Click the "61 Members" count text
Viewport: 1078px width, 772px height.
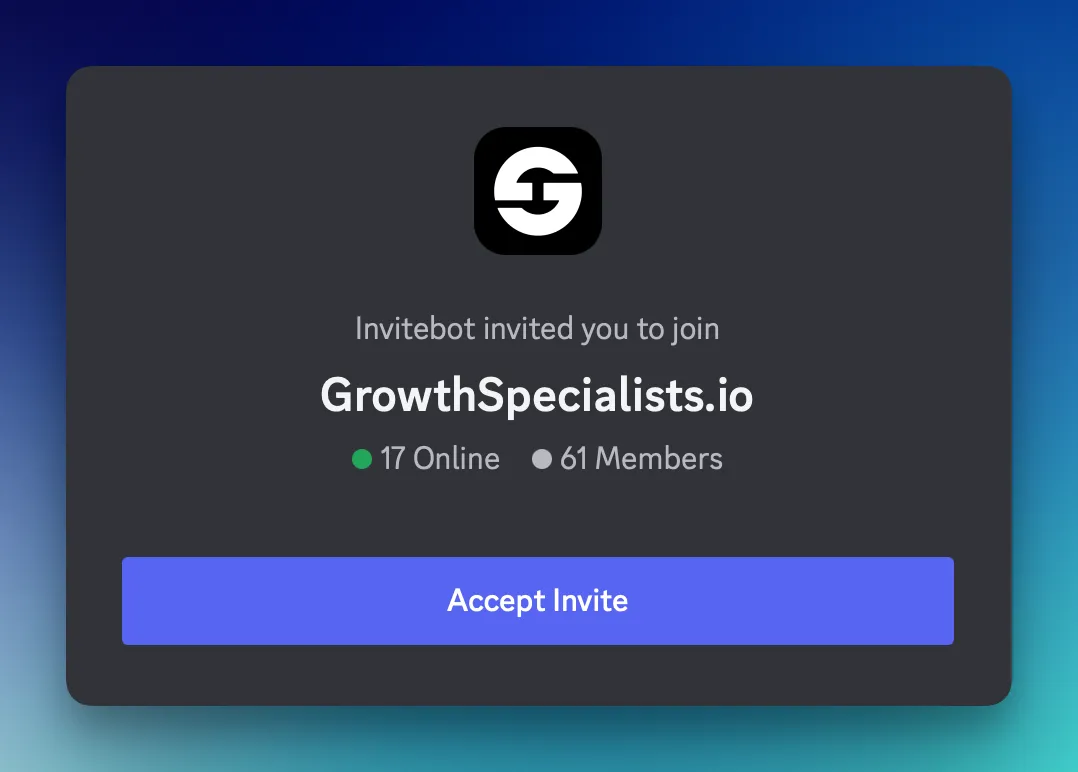click(641, 459)
